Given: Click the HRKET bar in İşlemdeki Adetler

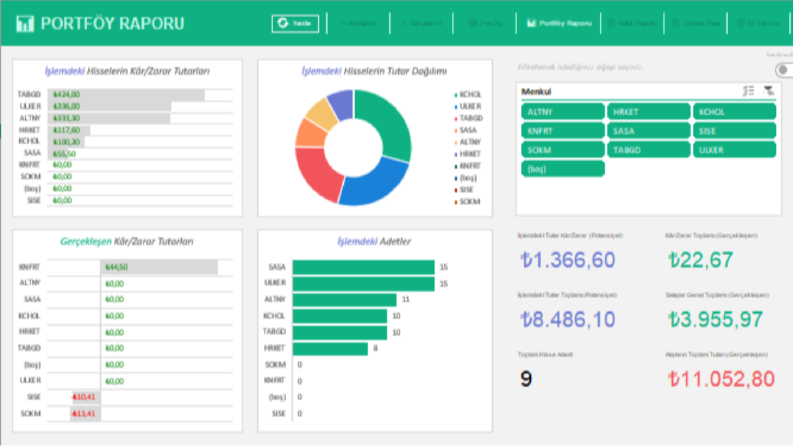Looking at the screenshot, I should (330, 348).
